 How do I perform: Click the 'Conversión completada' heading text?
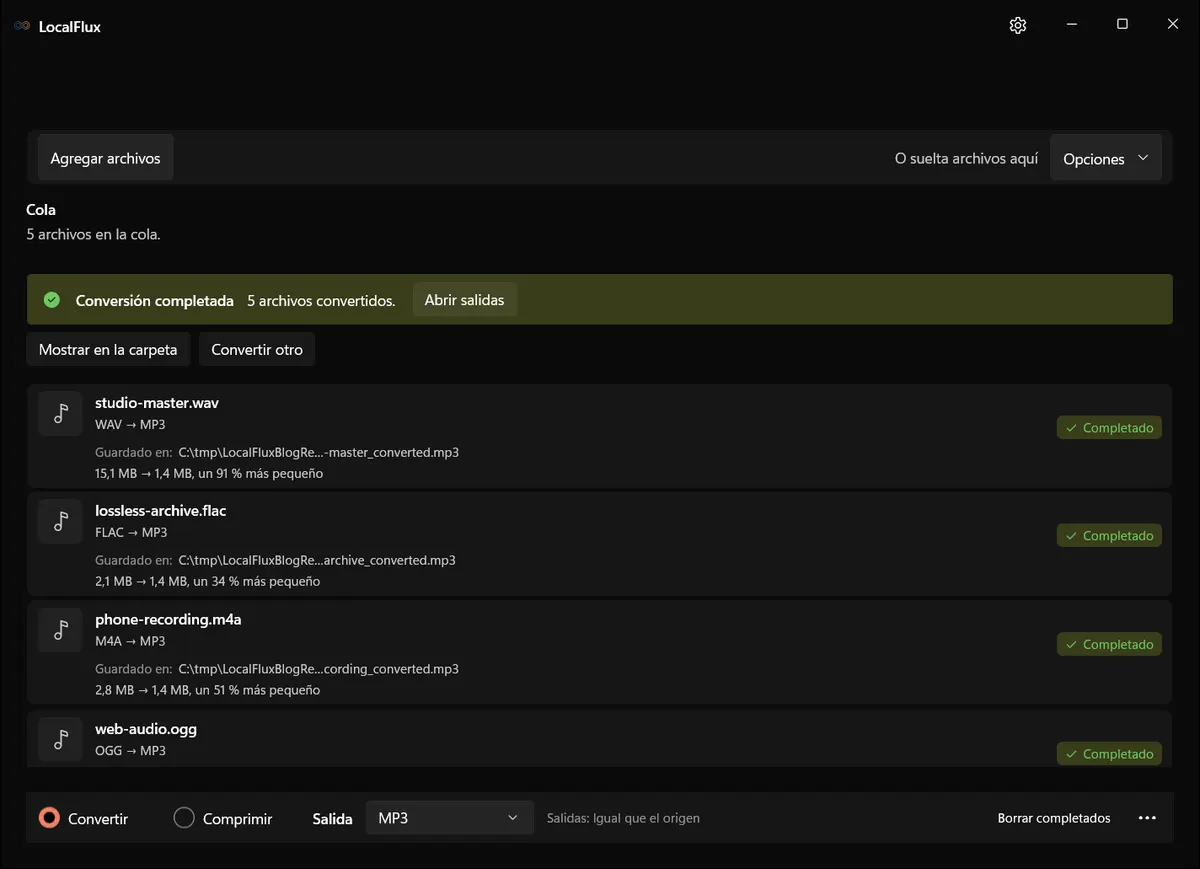pos(155,300)
